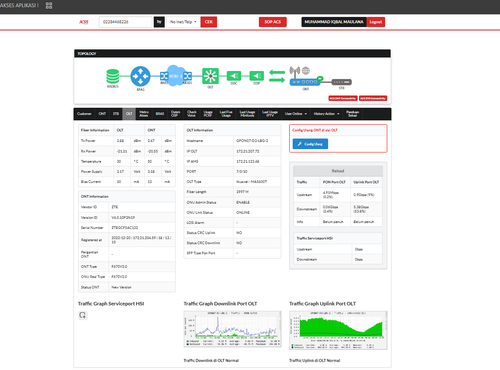Click the wireless antenna icon above ONT

click(x=295, y=71)
